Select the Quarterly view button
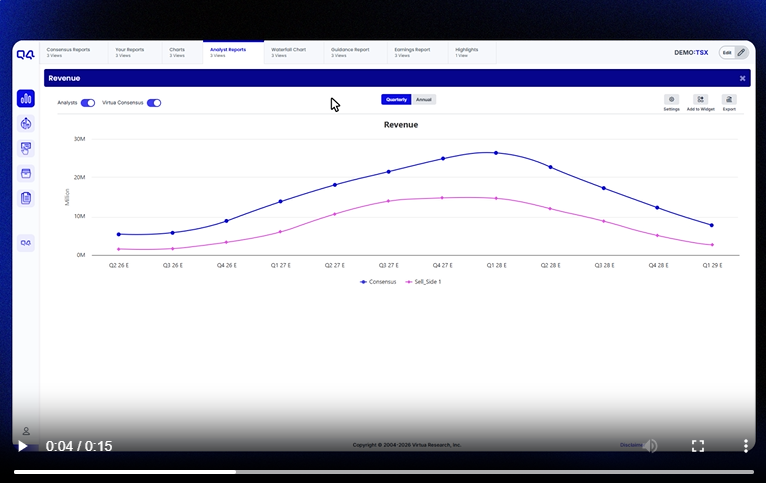This screenshot has height=483, width=766. pyautogui.click(x=396, y=100)
